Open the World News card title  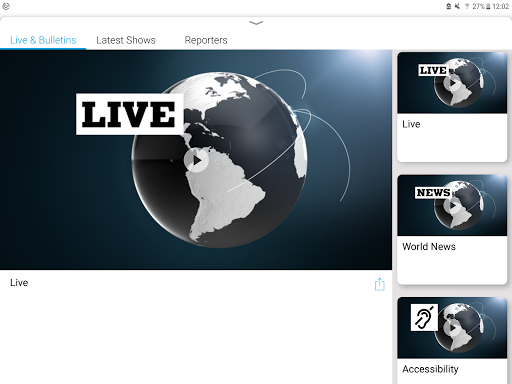[x=429, y=247]
